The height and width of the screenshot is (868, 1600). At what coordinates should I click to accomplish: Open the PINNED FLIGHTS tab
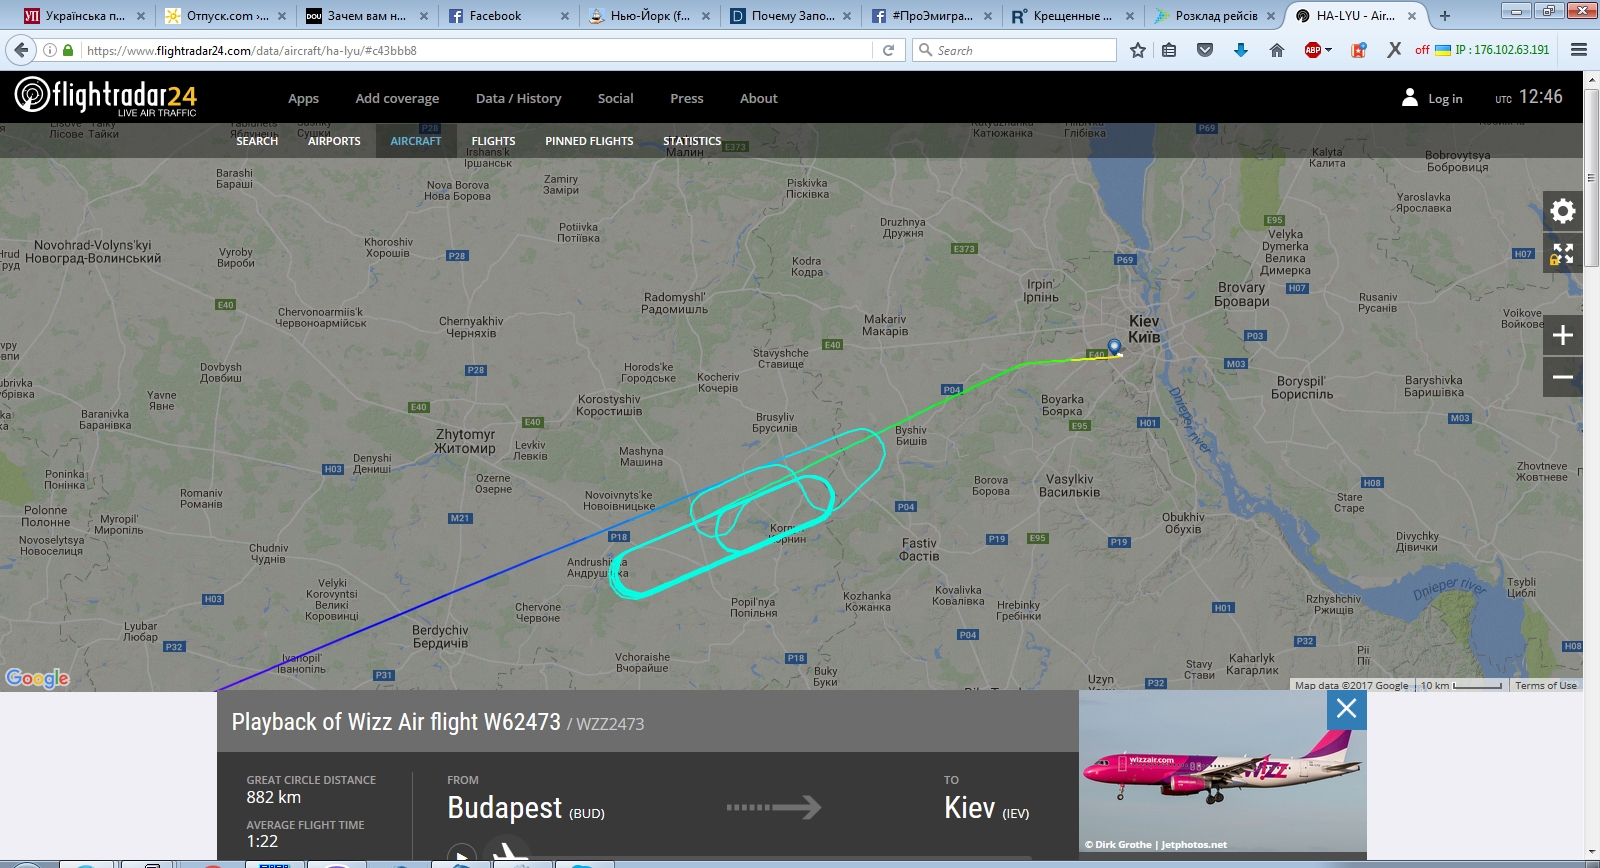click(x=589, y=141)
